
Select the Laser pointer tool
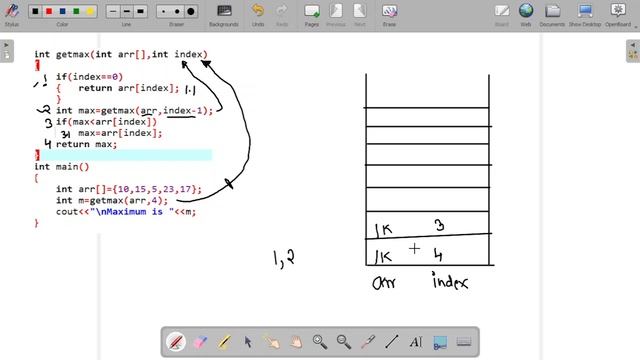(368, 342)
